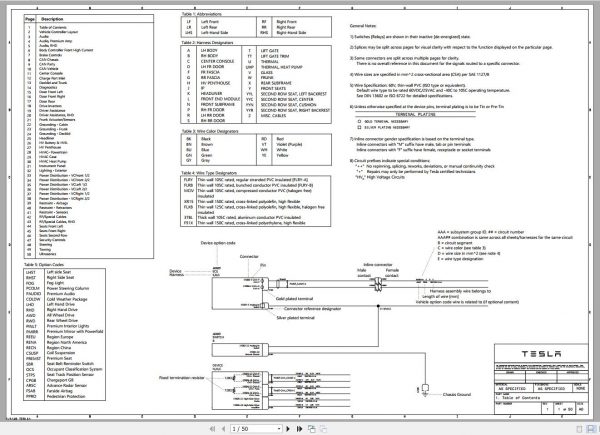Screen dimensions: 600x435
Task: Click 'Door Front Left' contents entry
Action: coord(51,92)
